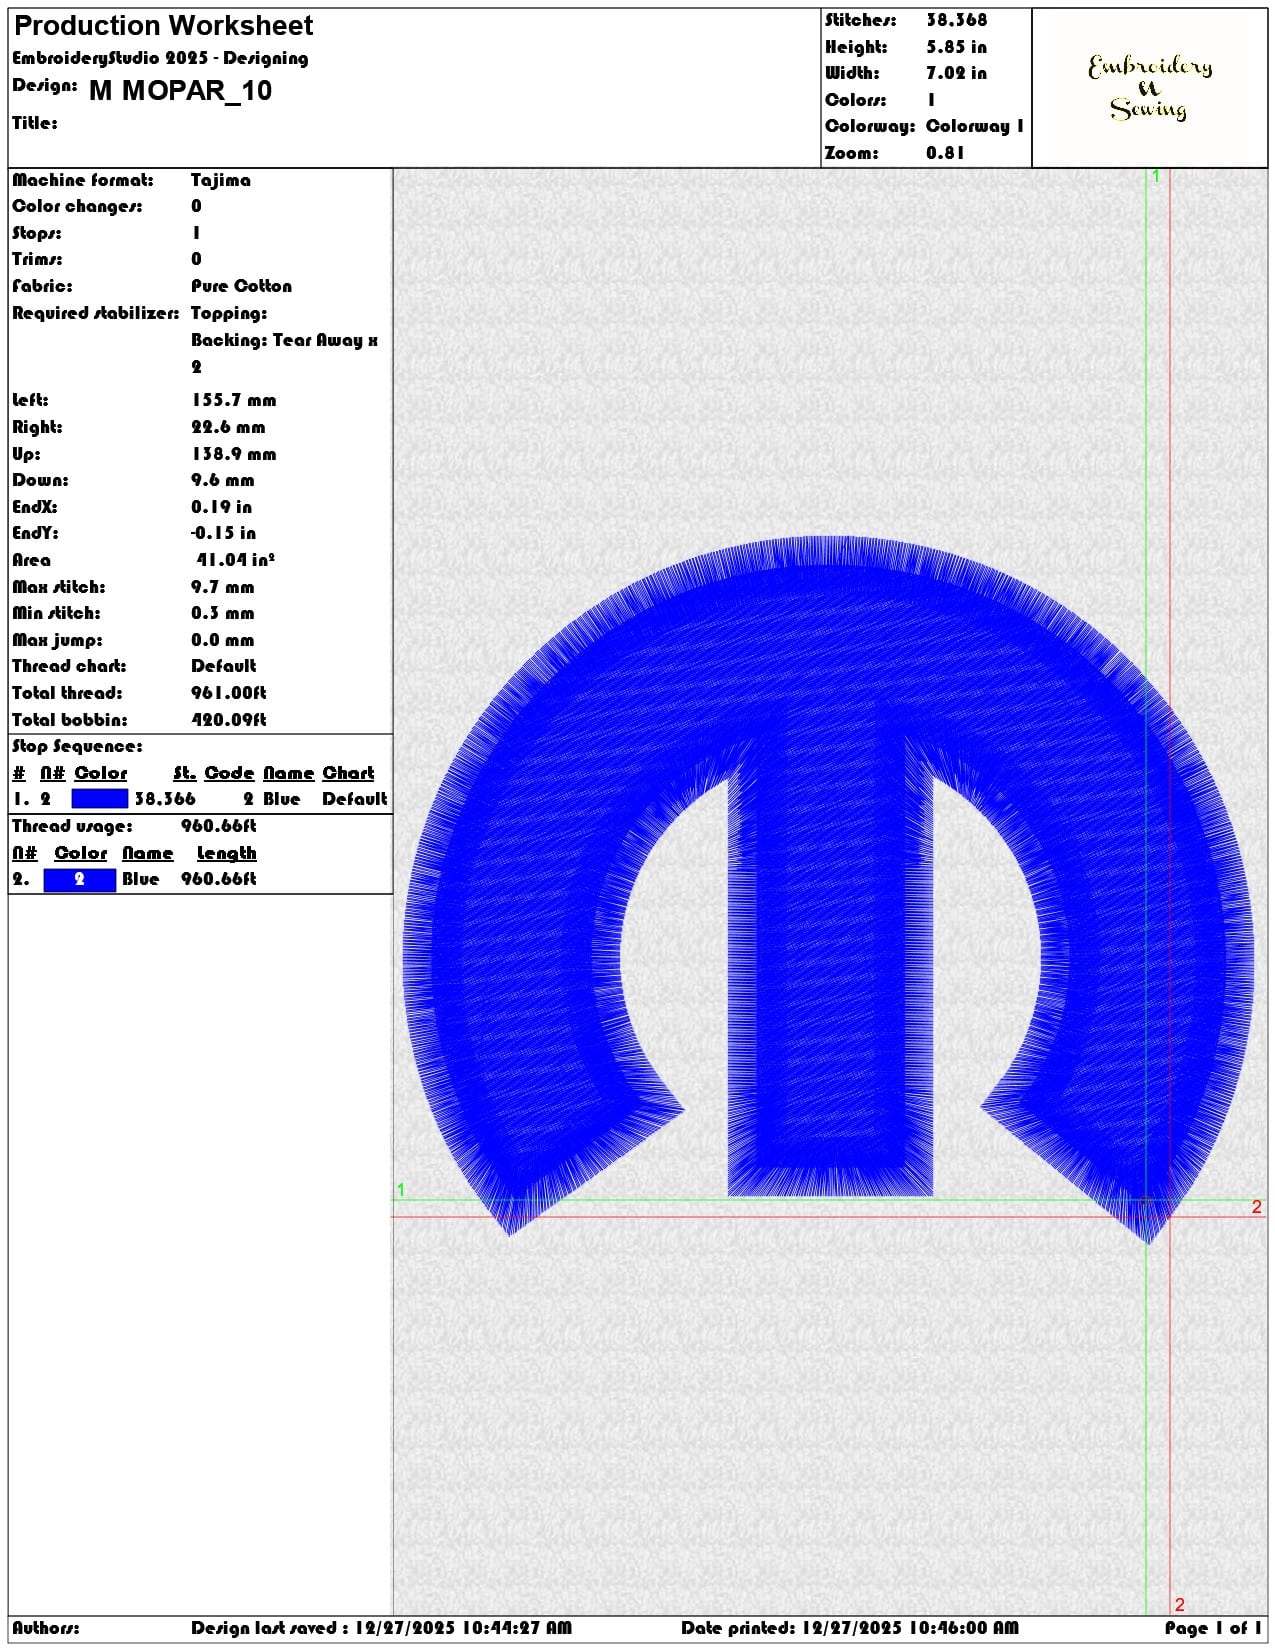The height and width of the screenshot is (1650, 1275).
Task: Click the 'Stop Sequence:' heading
Action: pyautogui.click(x=77, y=746)
